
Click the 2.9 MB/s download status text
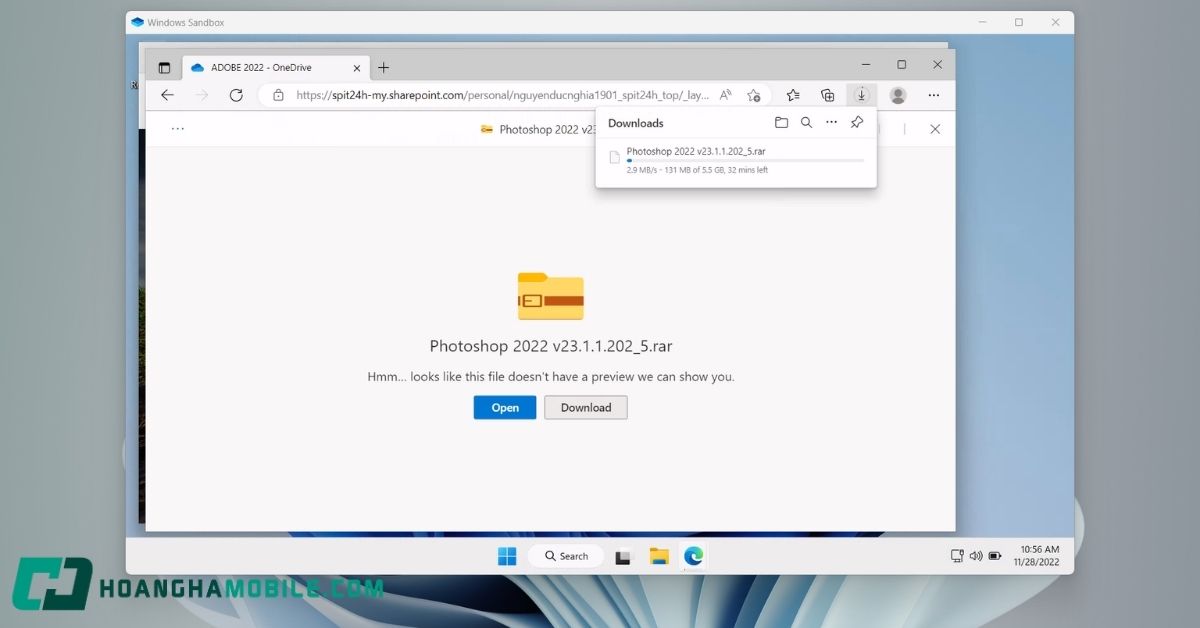point(697,170)
